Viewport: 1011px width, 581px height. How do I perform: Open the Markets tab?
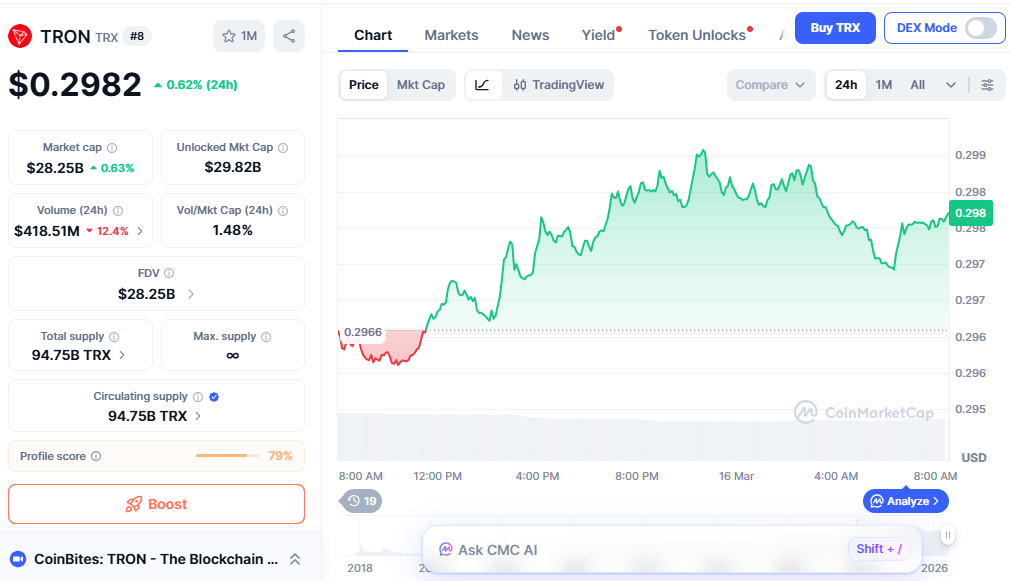(x=451, y=35)
